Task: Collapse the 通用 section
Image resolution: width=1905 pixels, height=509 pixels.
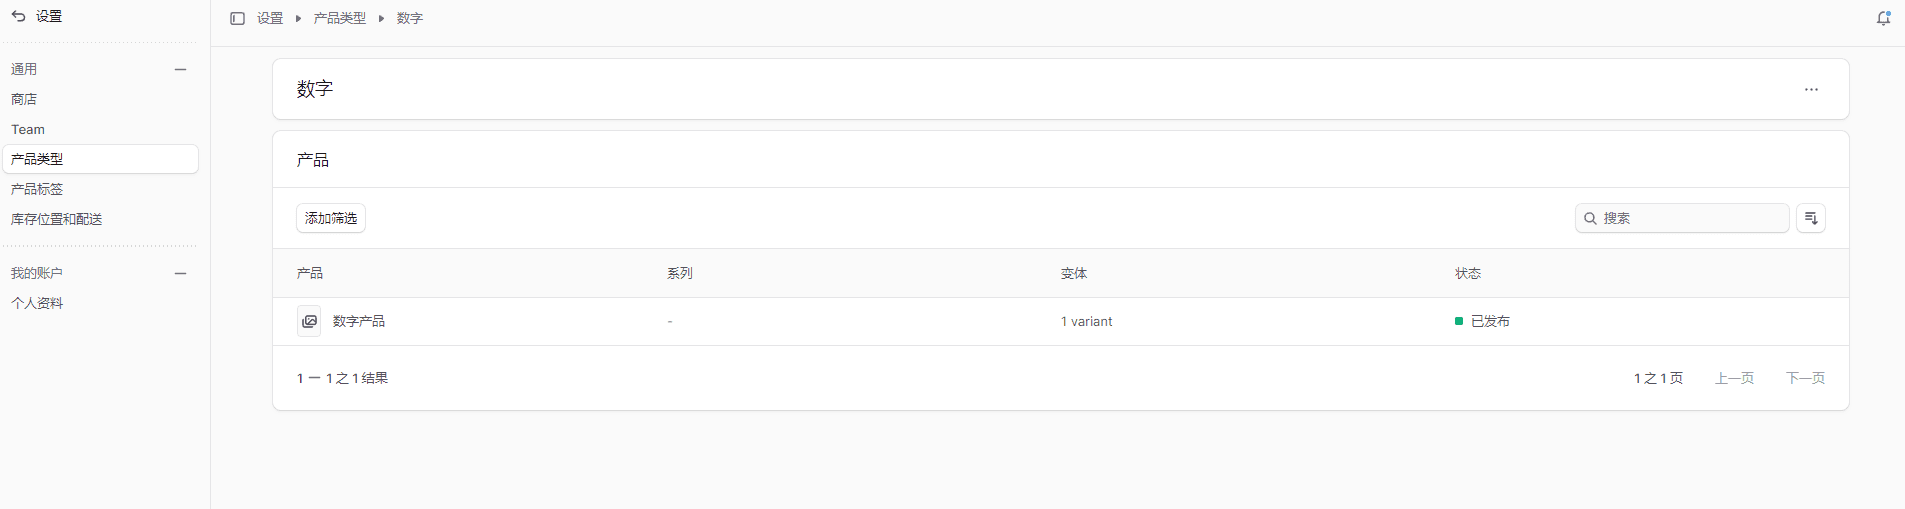Action: coord(180,69)
